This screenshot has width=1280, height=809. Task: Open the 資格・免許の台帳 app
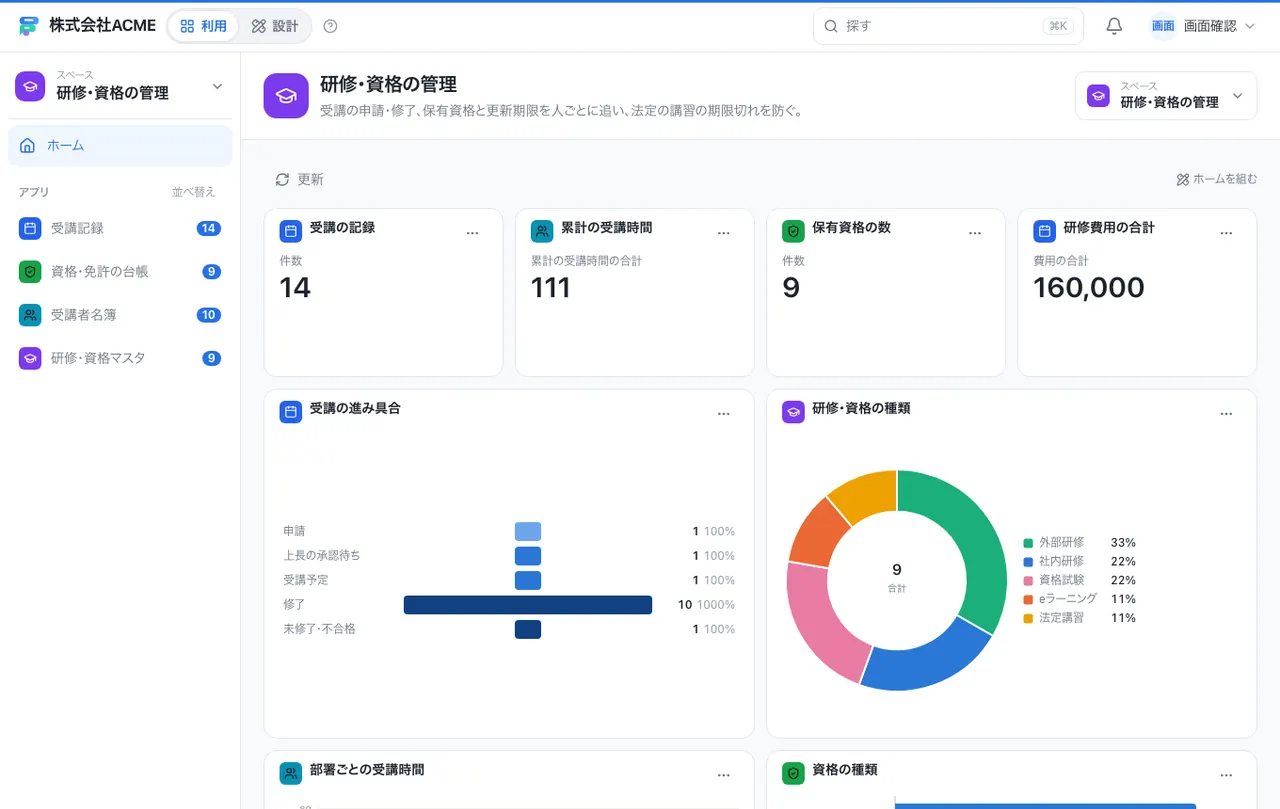120,271
